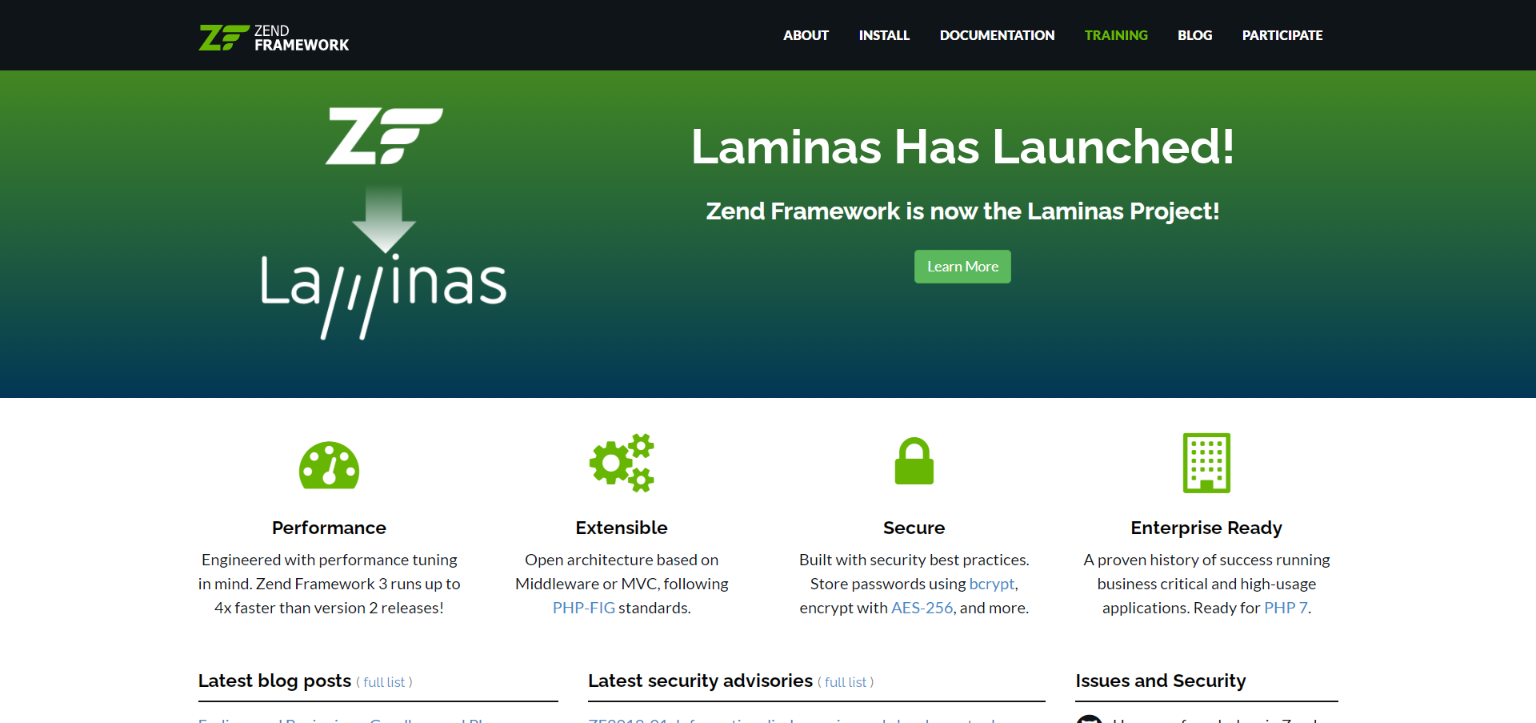Select the Enterprise Ready building icon

pos(1205,462)
